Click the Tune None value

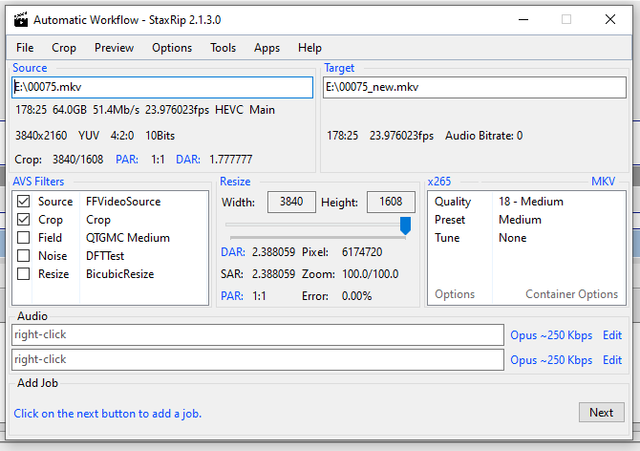click(512, 238)
